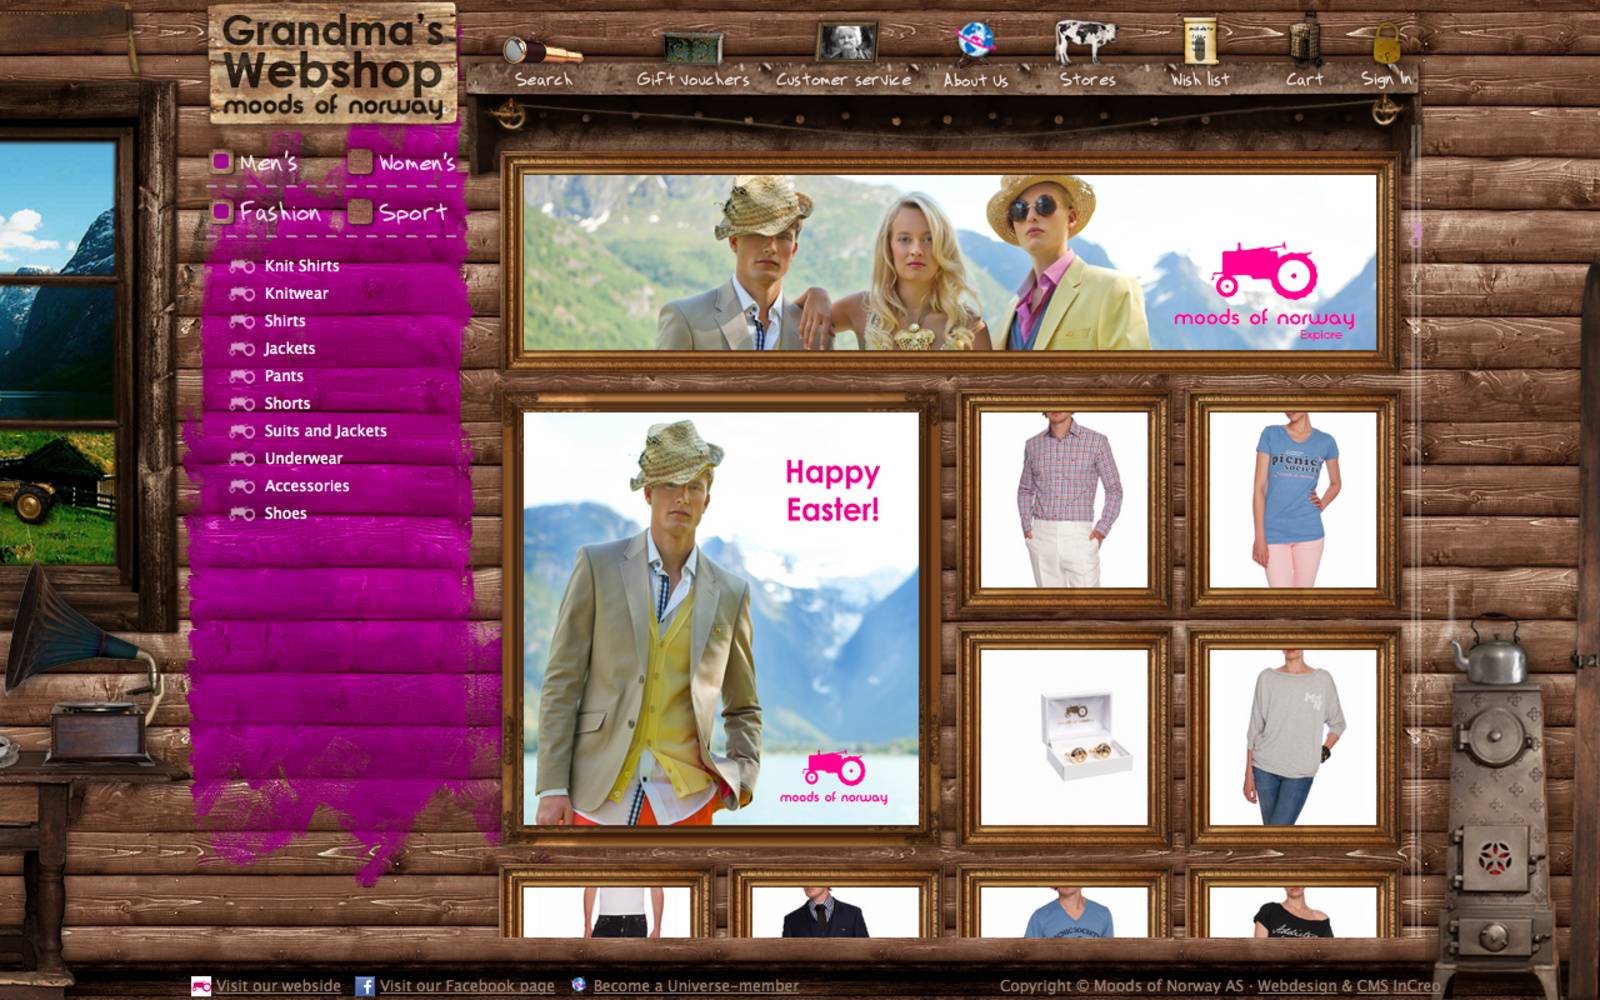Click the cow icon to view Stores
Image resolution: width=1600 pixels, height=1000 pixels.
(1086, 40)
